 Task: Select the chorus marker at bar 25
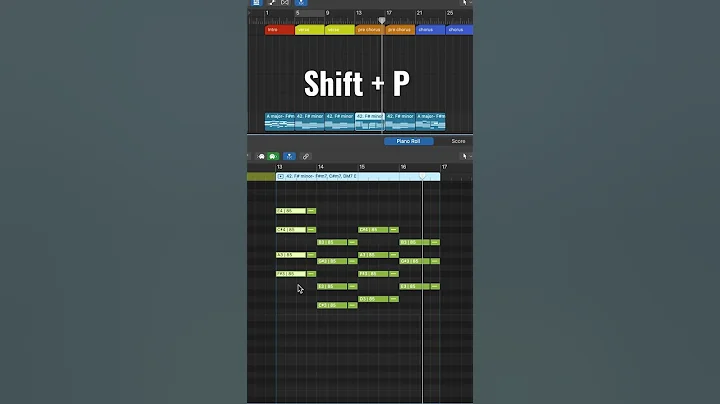(x=459, y=30)
